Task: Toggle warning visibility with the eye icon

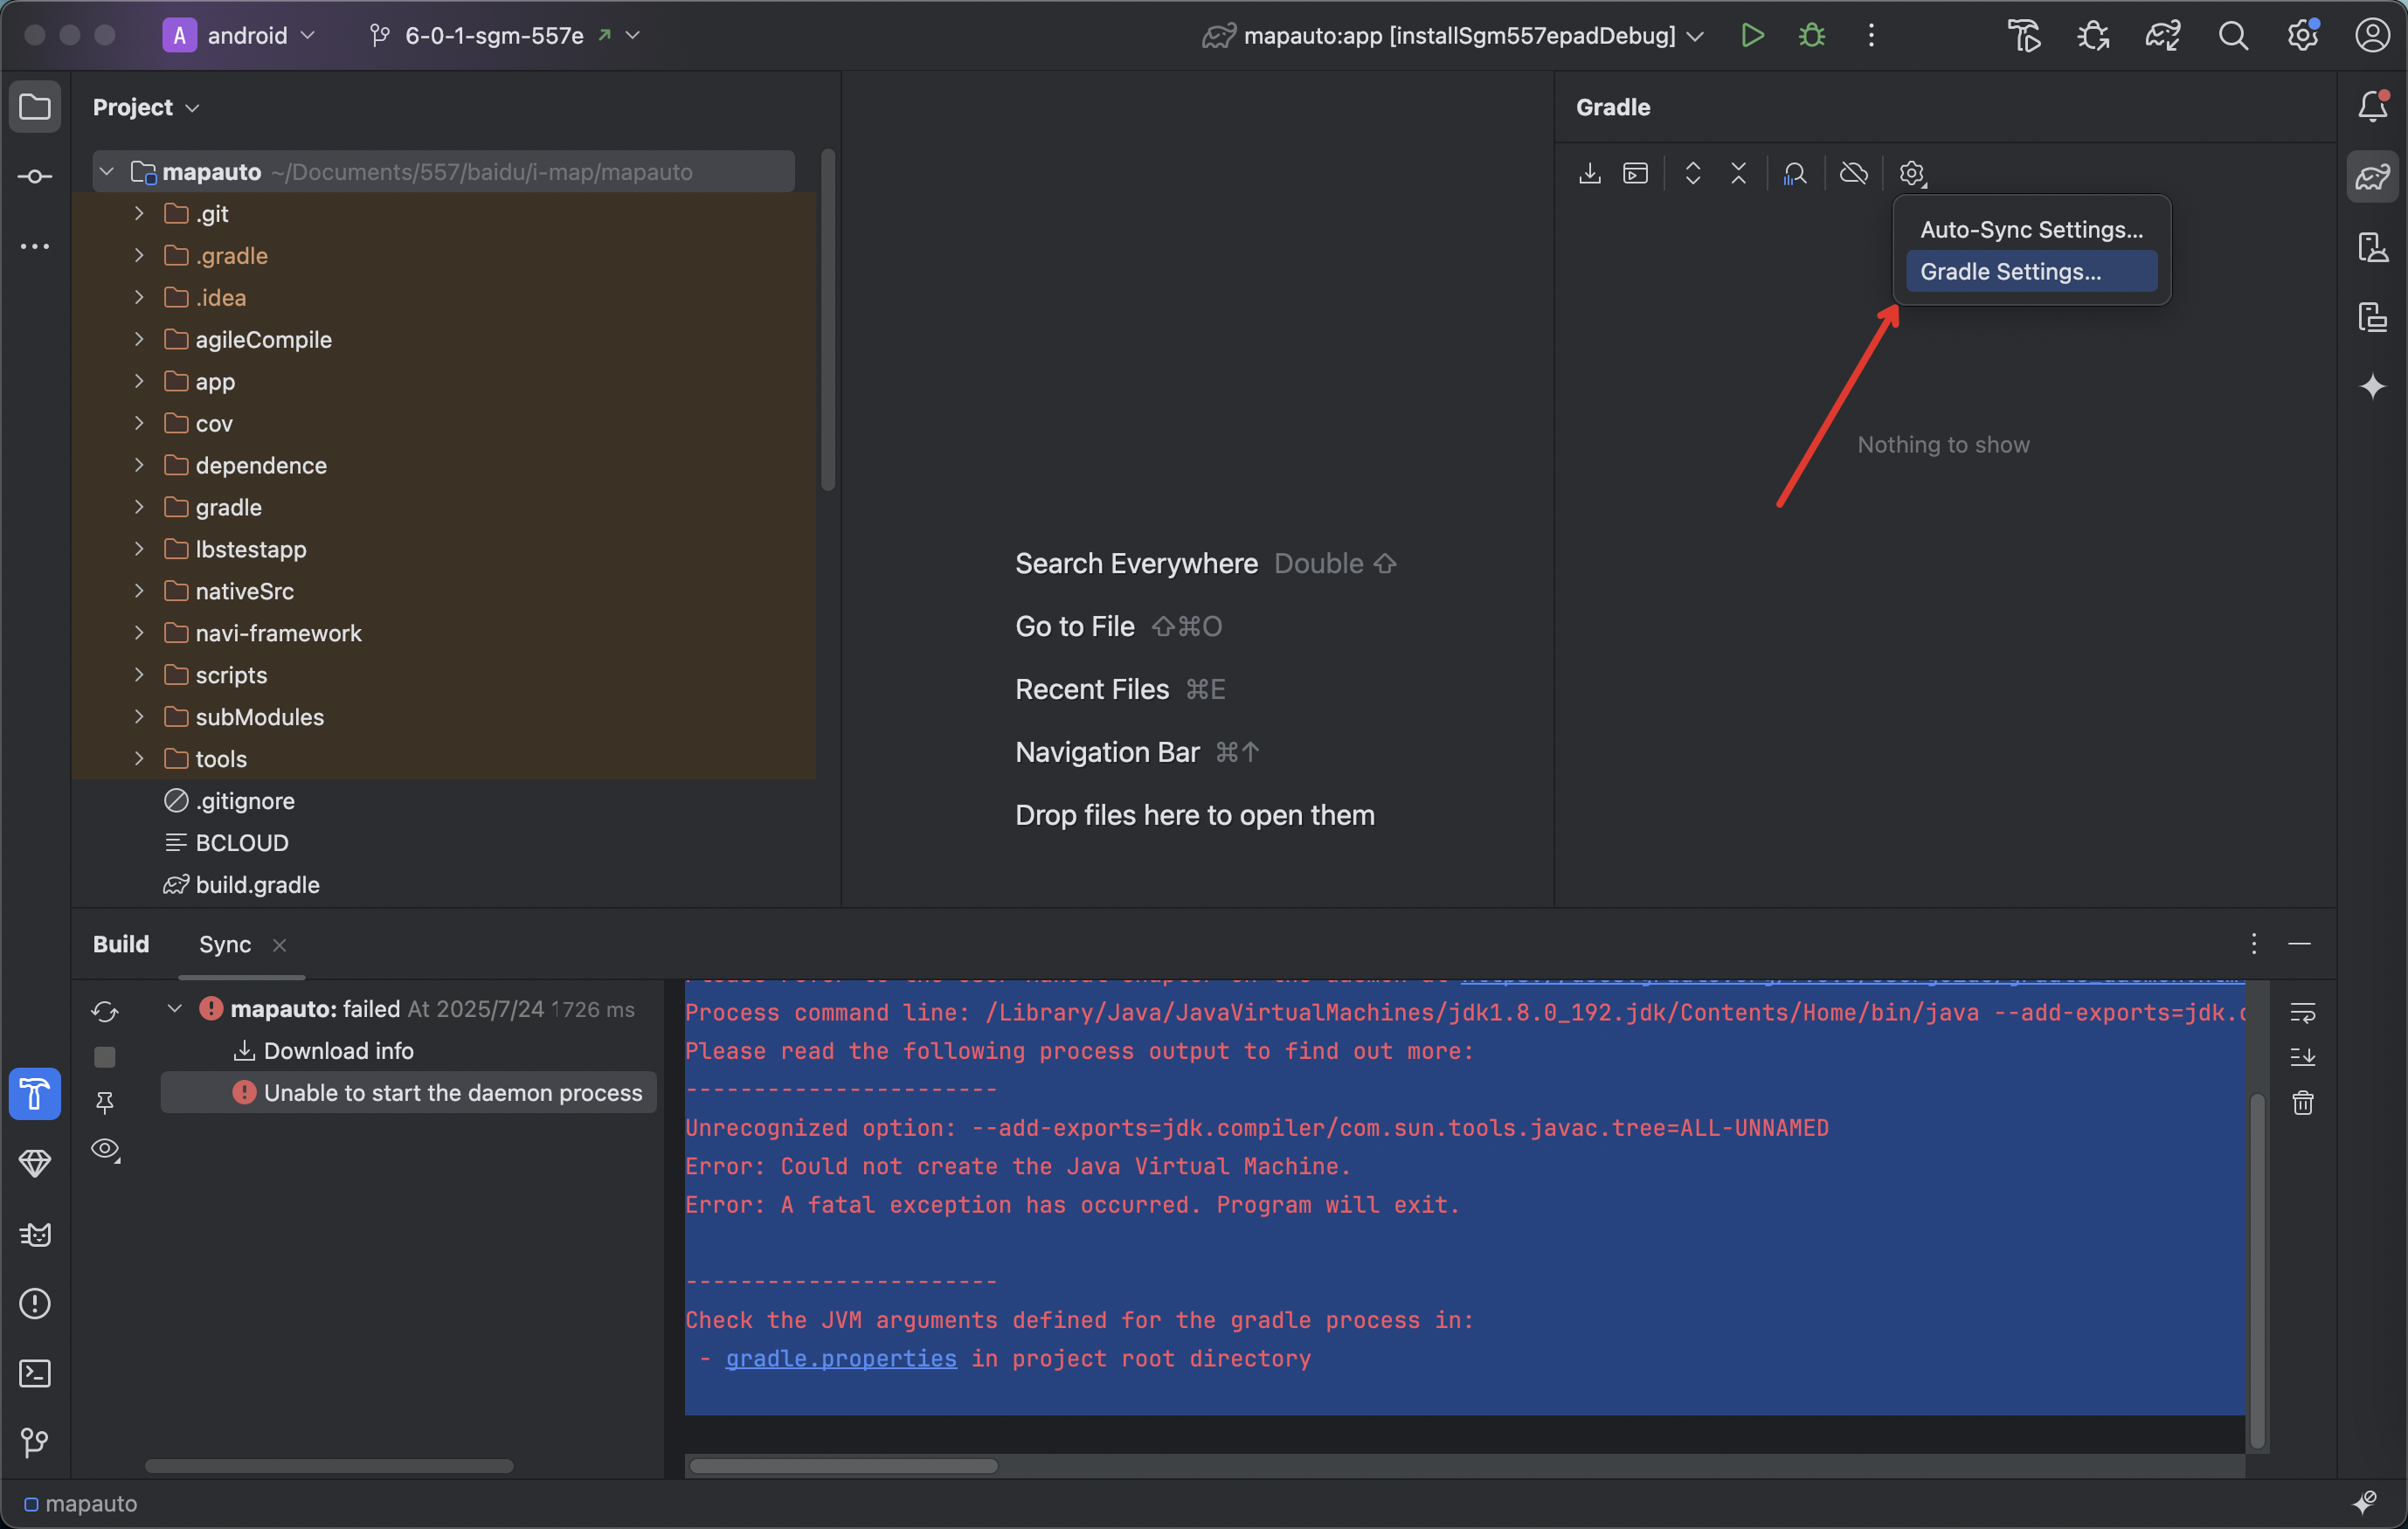Action: click(105, 1150)
